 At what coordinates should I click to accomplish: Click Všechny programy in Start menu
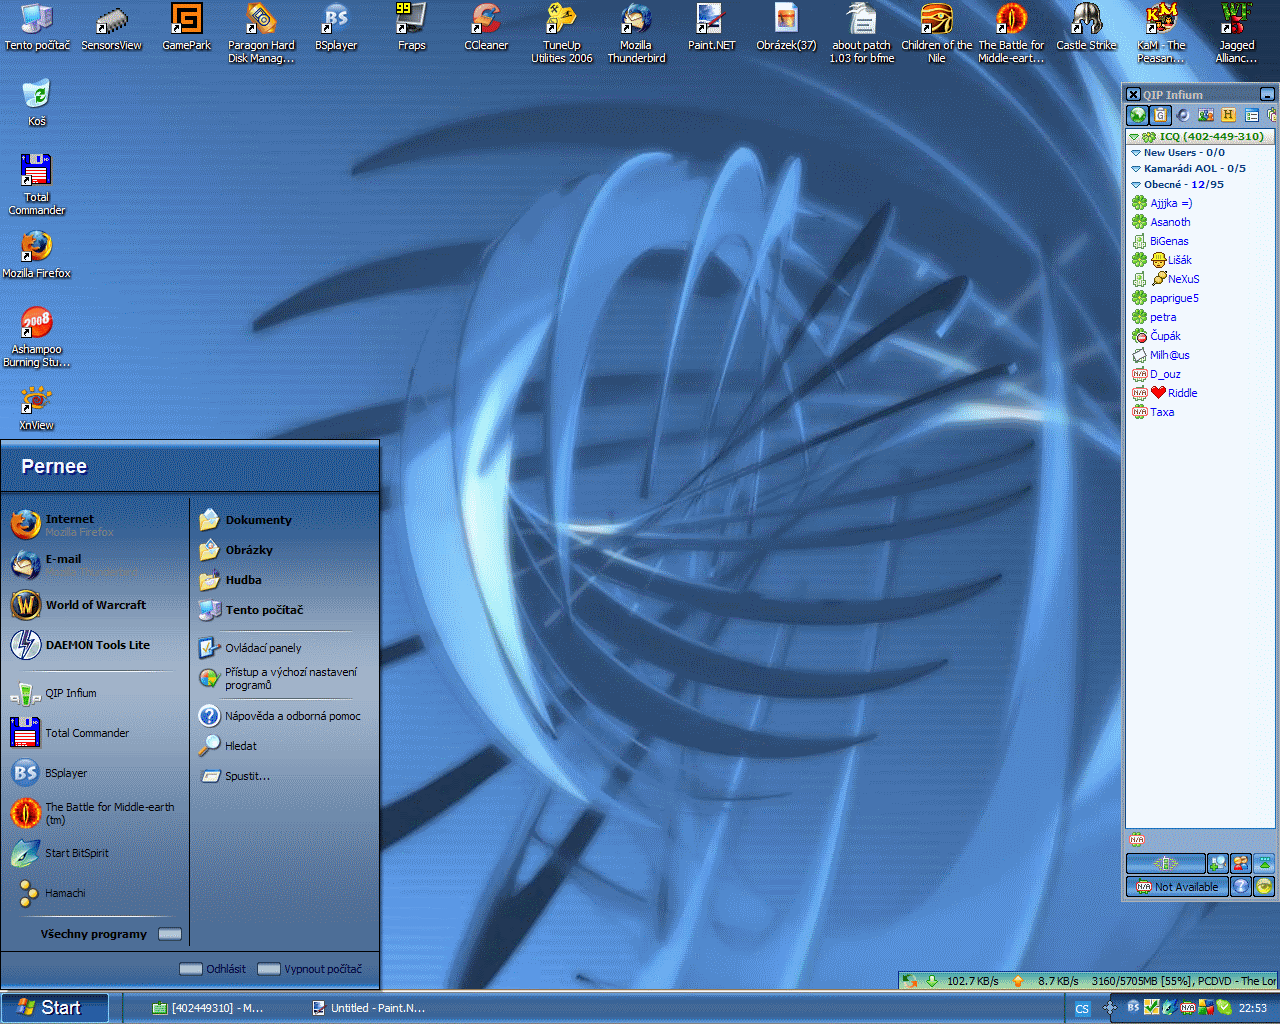94,934
